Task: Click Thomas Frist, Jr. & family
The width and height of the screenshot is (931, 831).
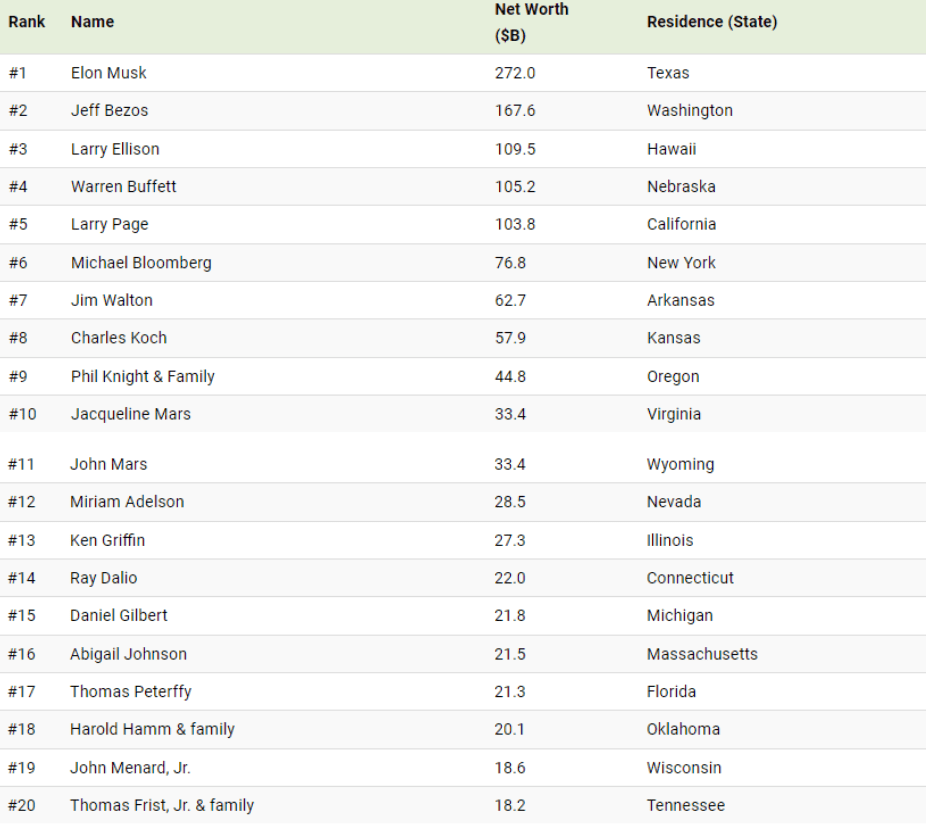Action: point(162,805)
